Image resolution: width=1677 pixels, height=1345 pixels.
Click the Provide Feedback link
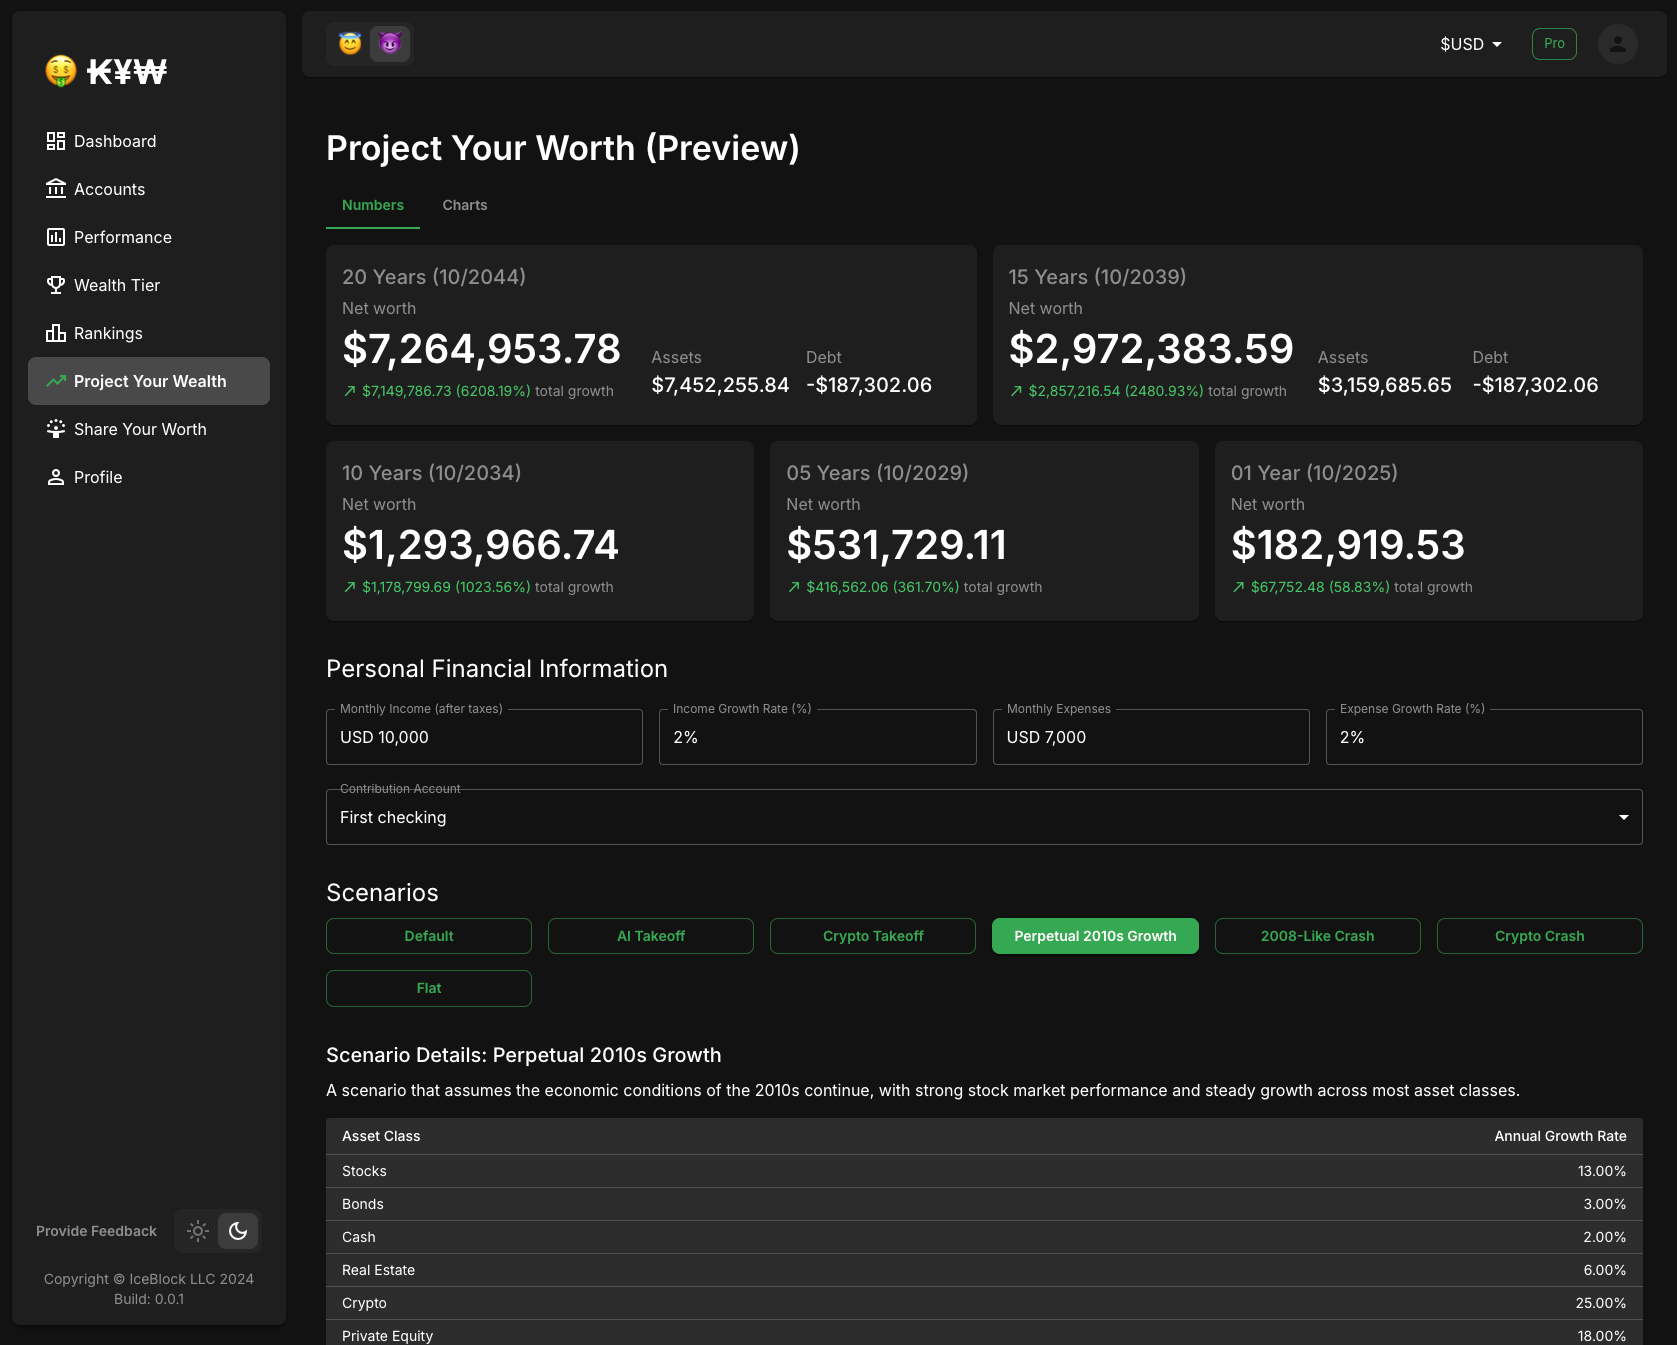pyautogui.click(x=96, y=1231)
